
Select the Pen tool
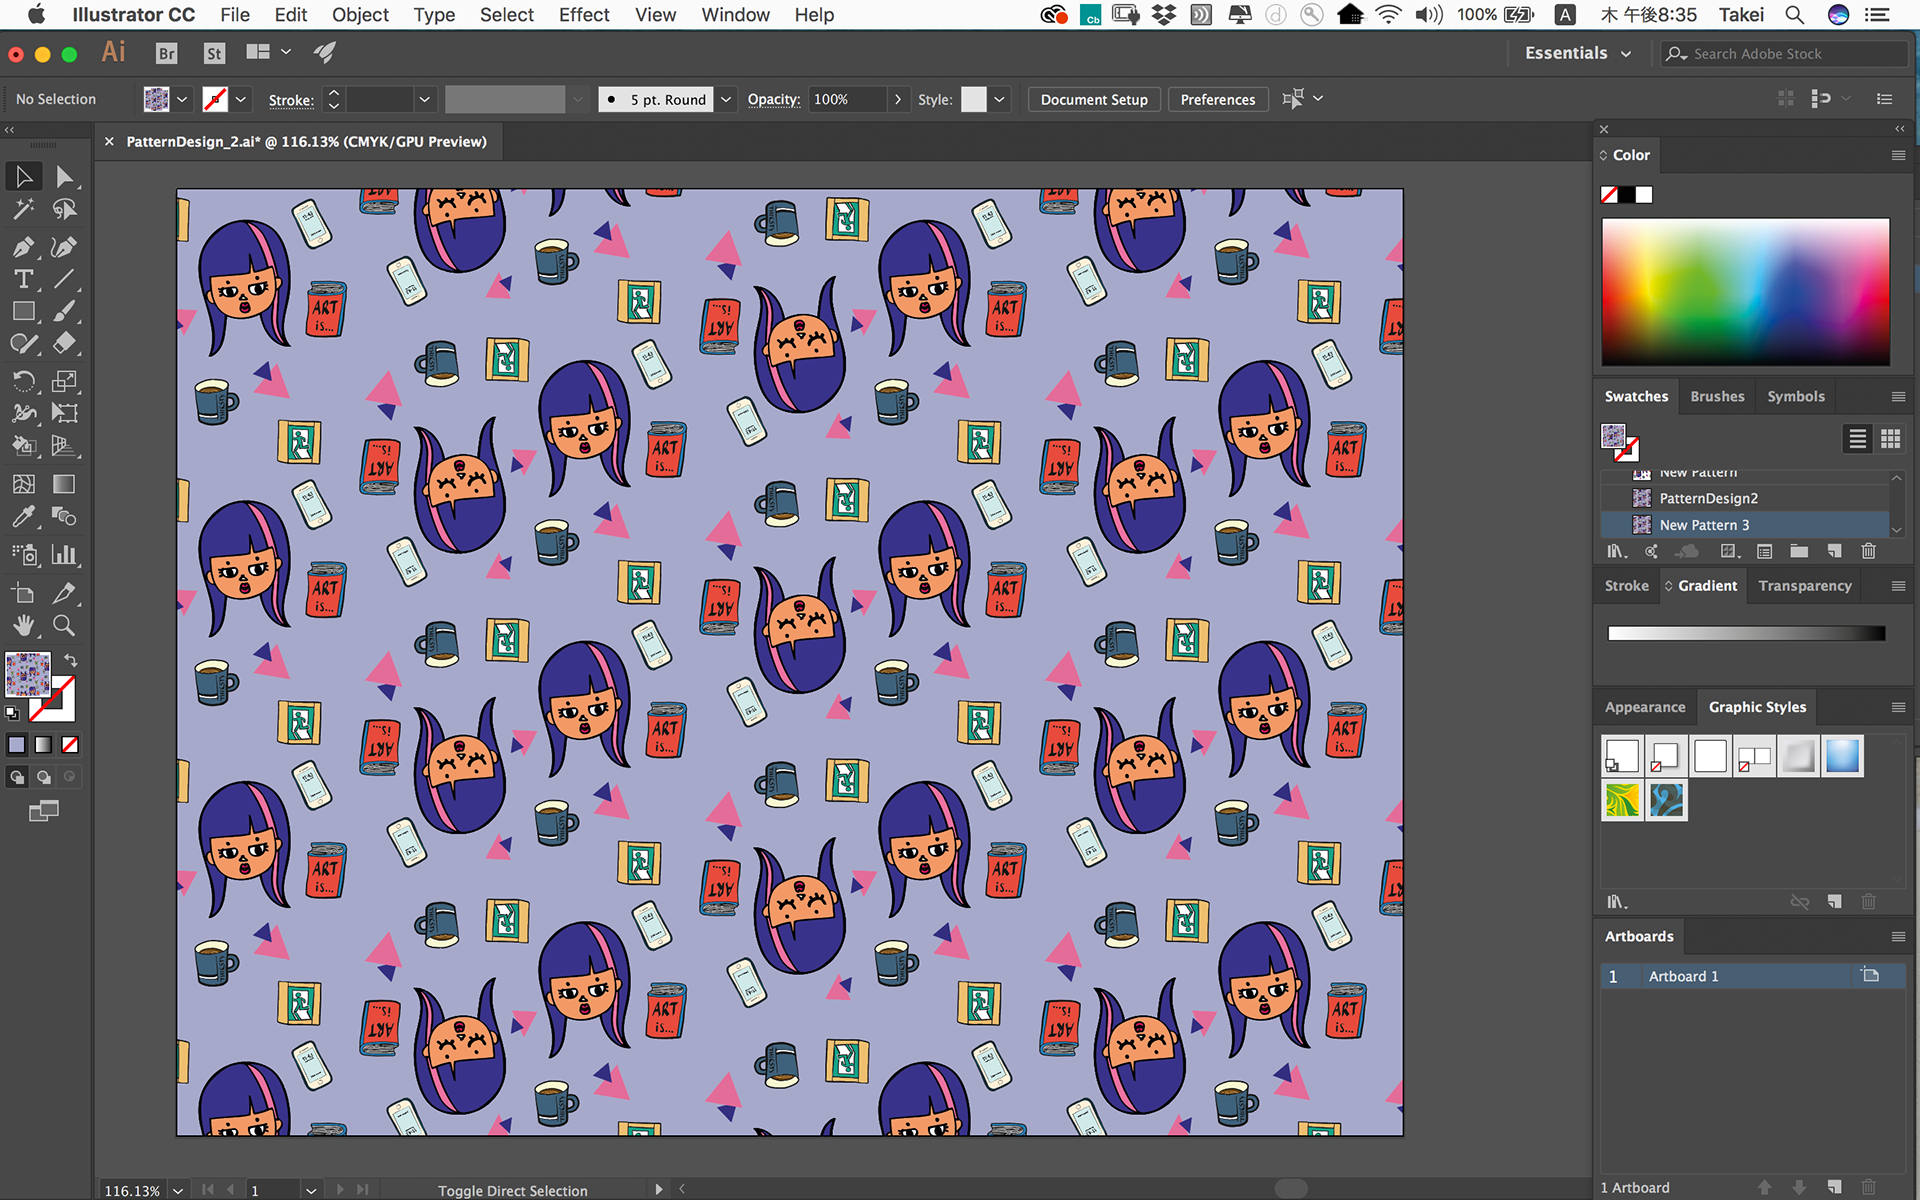pos(24,247)
